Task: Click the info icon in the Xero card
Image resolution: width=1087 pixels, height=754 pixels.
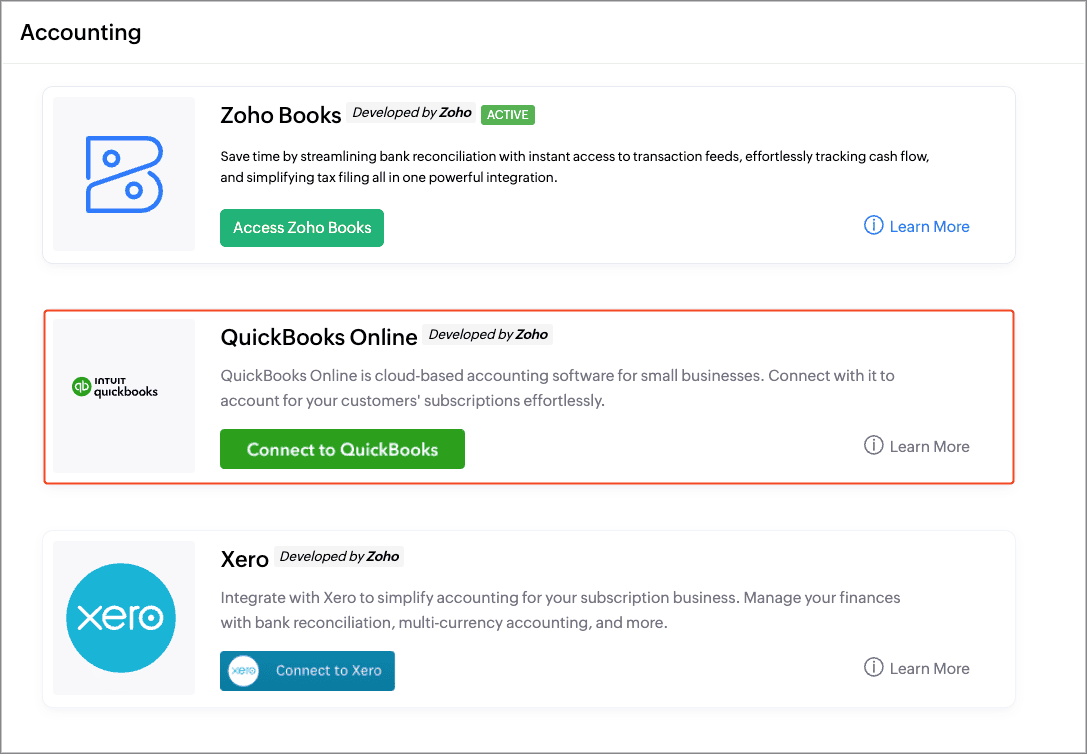Action: [873, 667]
